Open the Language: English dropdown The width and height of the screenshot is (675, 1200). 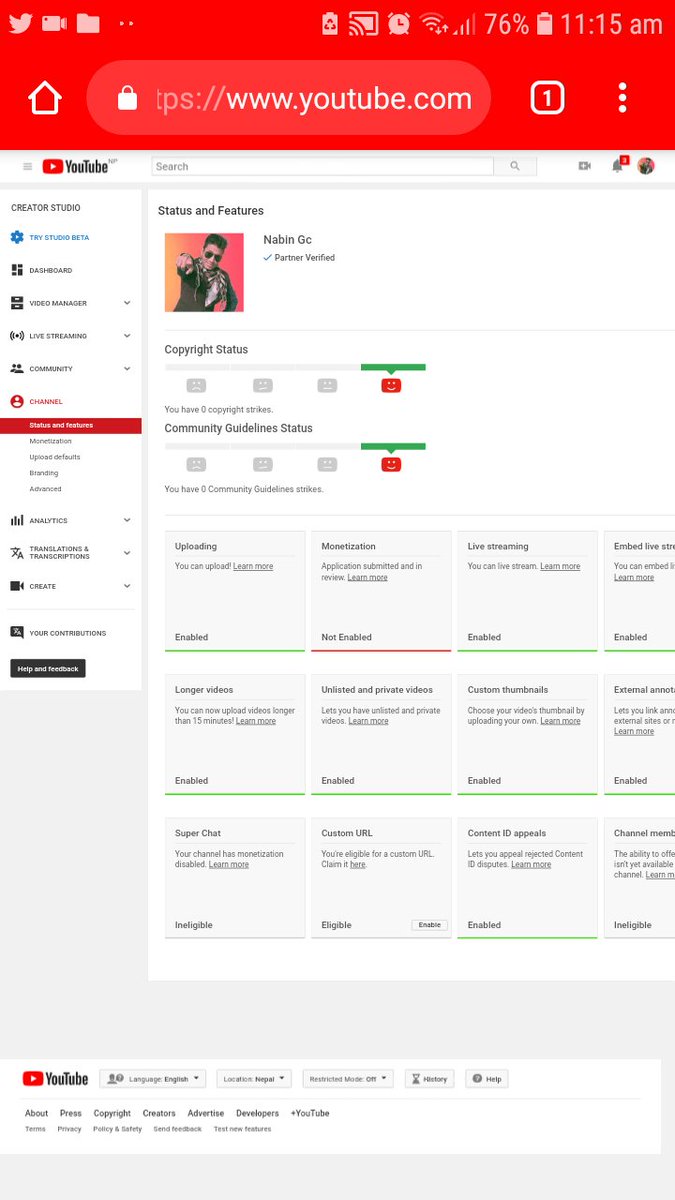coord(152,1079)
